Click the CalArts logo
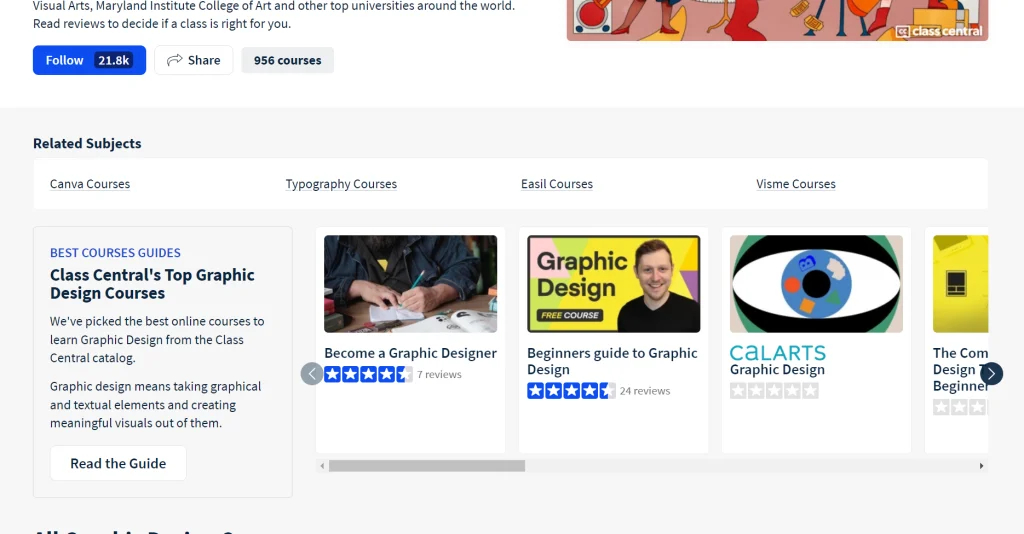The height and width of the screenshot is (534, 1024). (x=777, y=353)
